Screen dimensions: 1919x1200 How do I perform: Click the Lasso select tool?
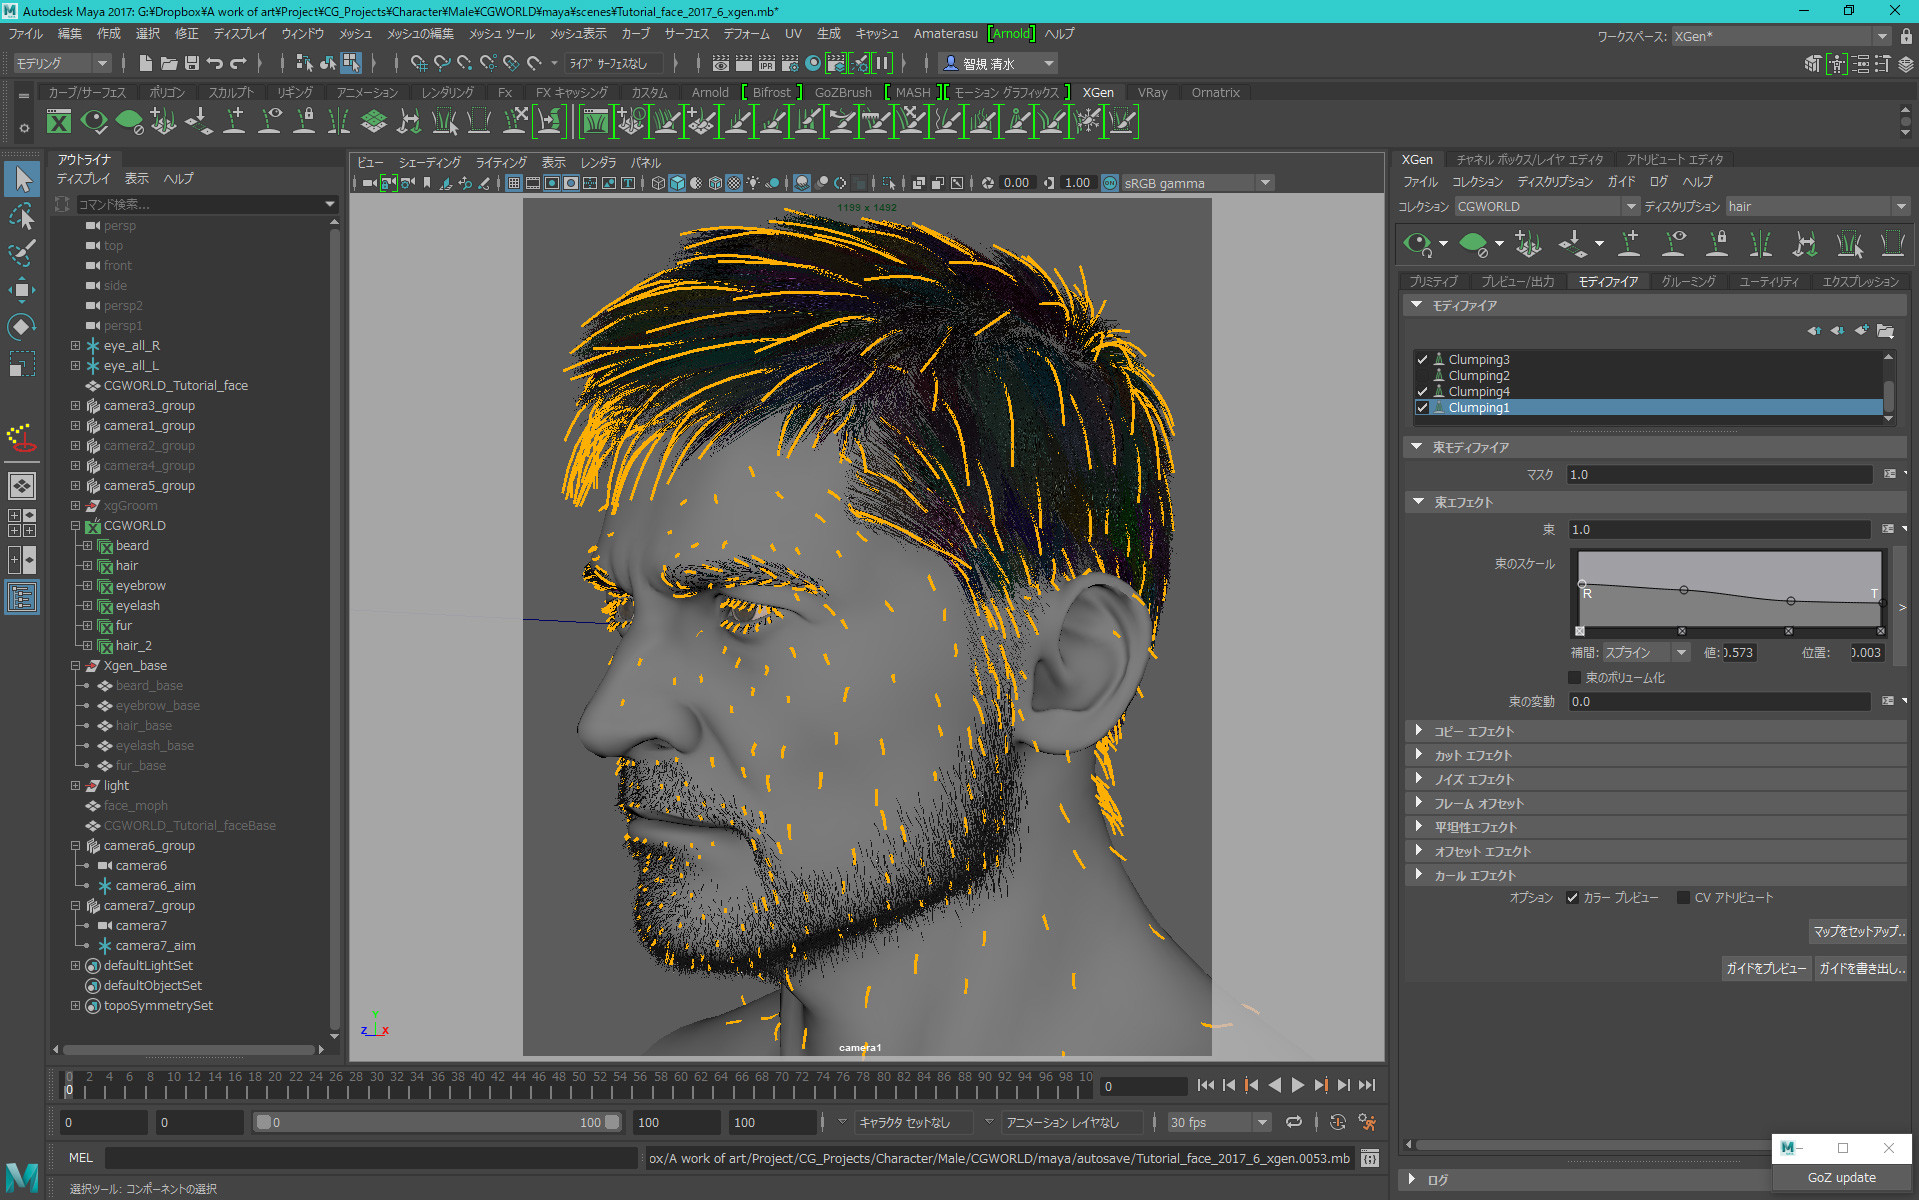pos(22,217)
